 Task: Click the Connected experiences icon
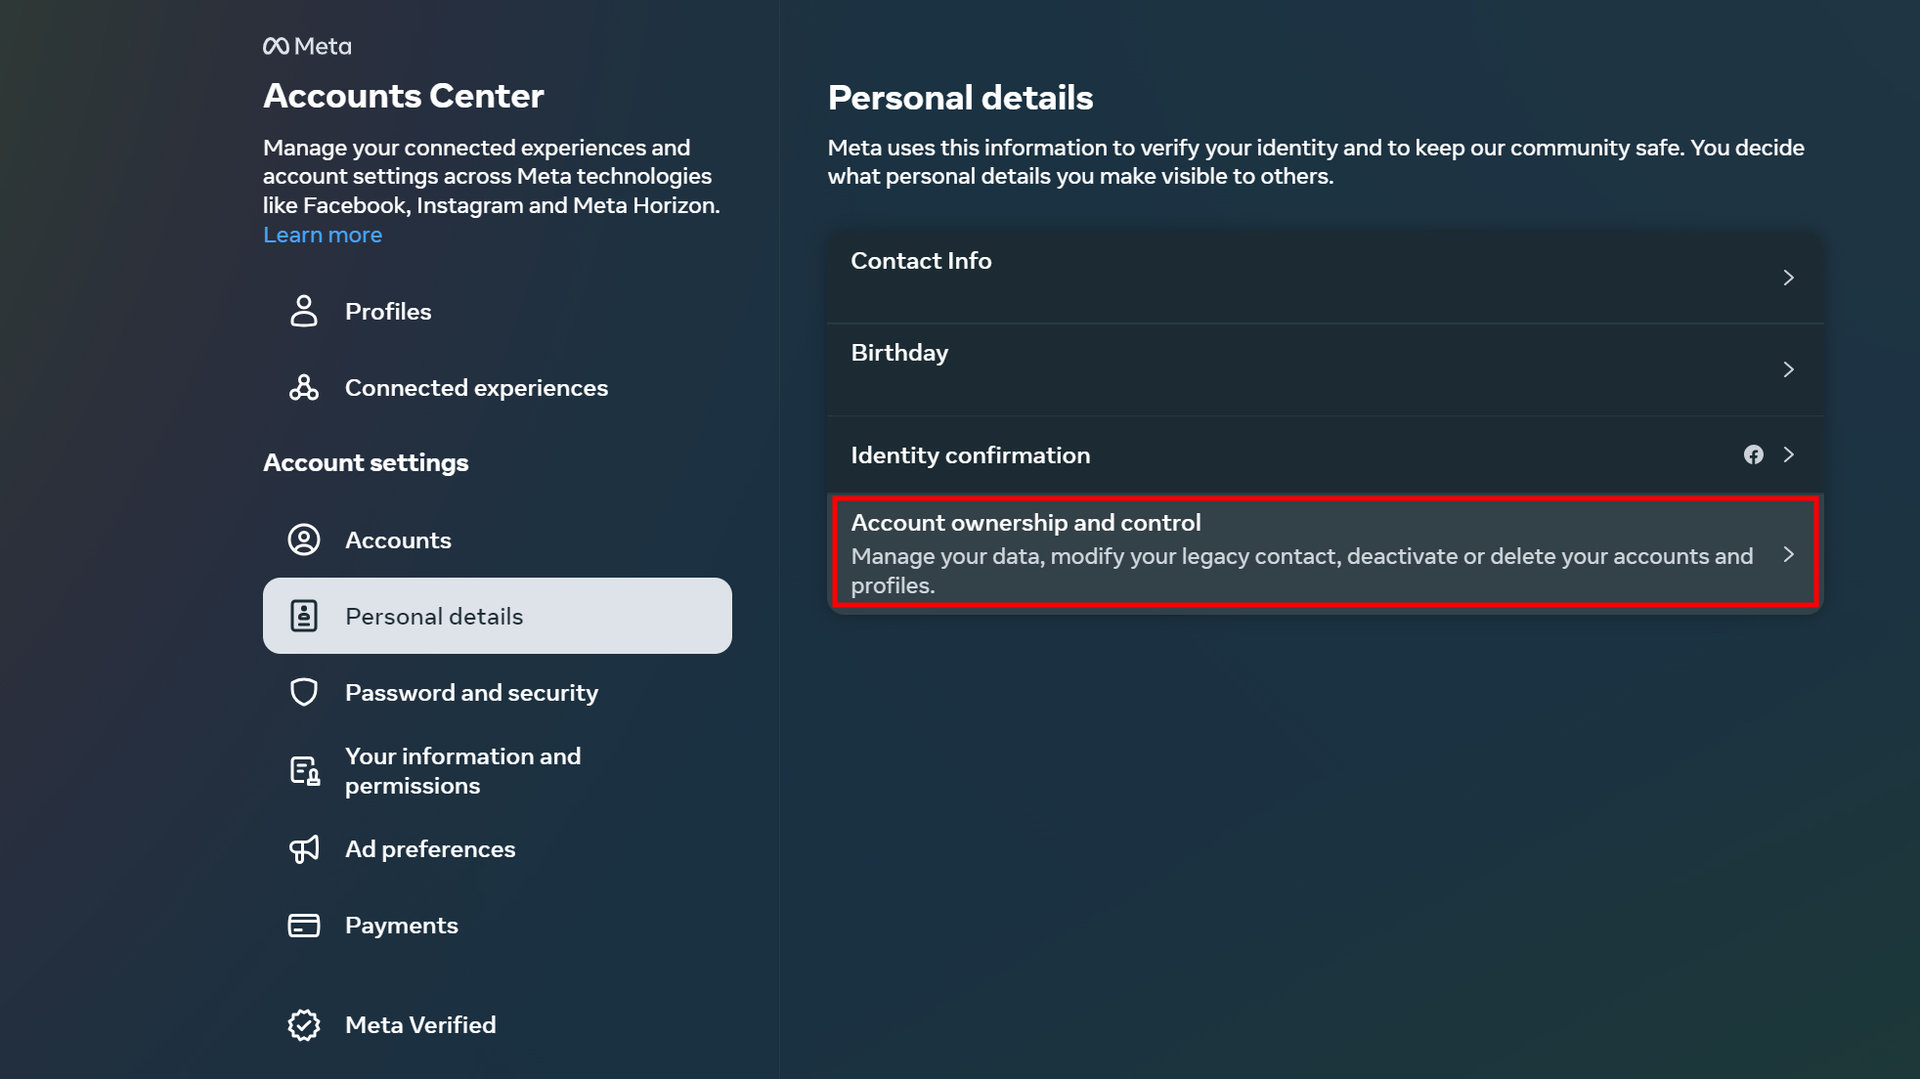[x=304, y=387]
